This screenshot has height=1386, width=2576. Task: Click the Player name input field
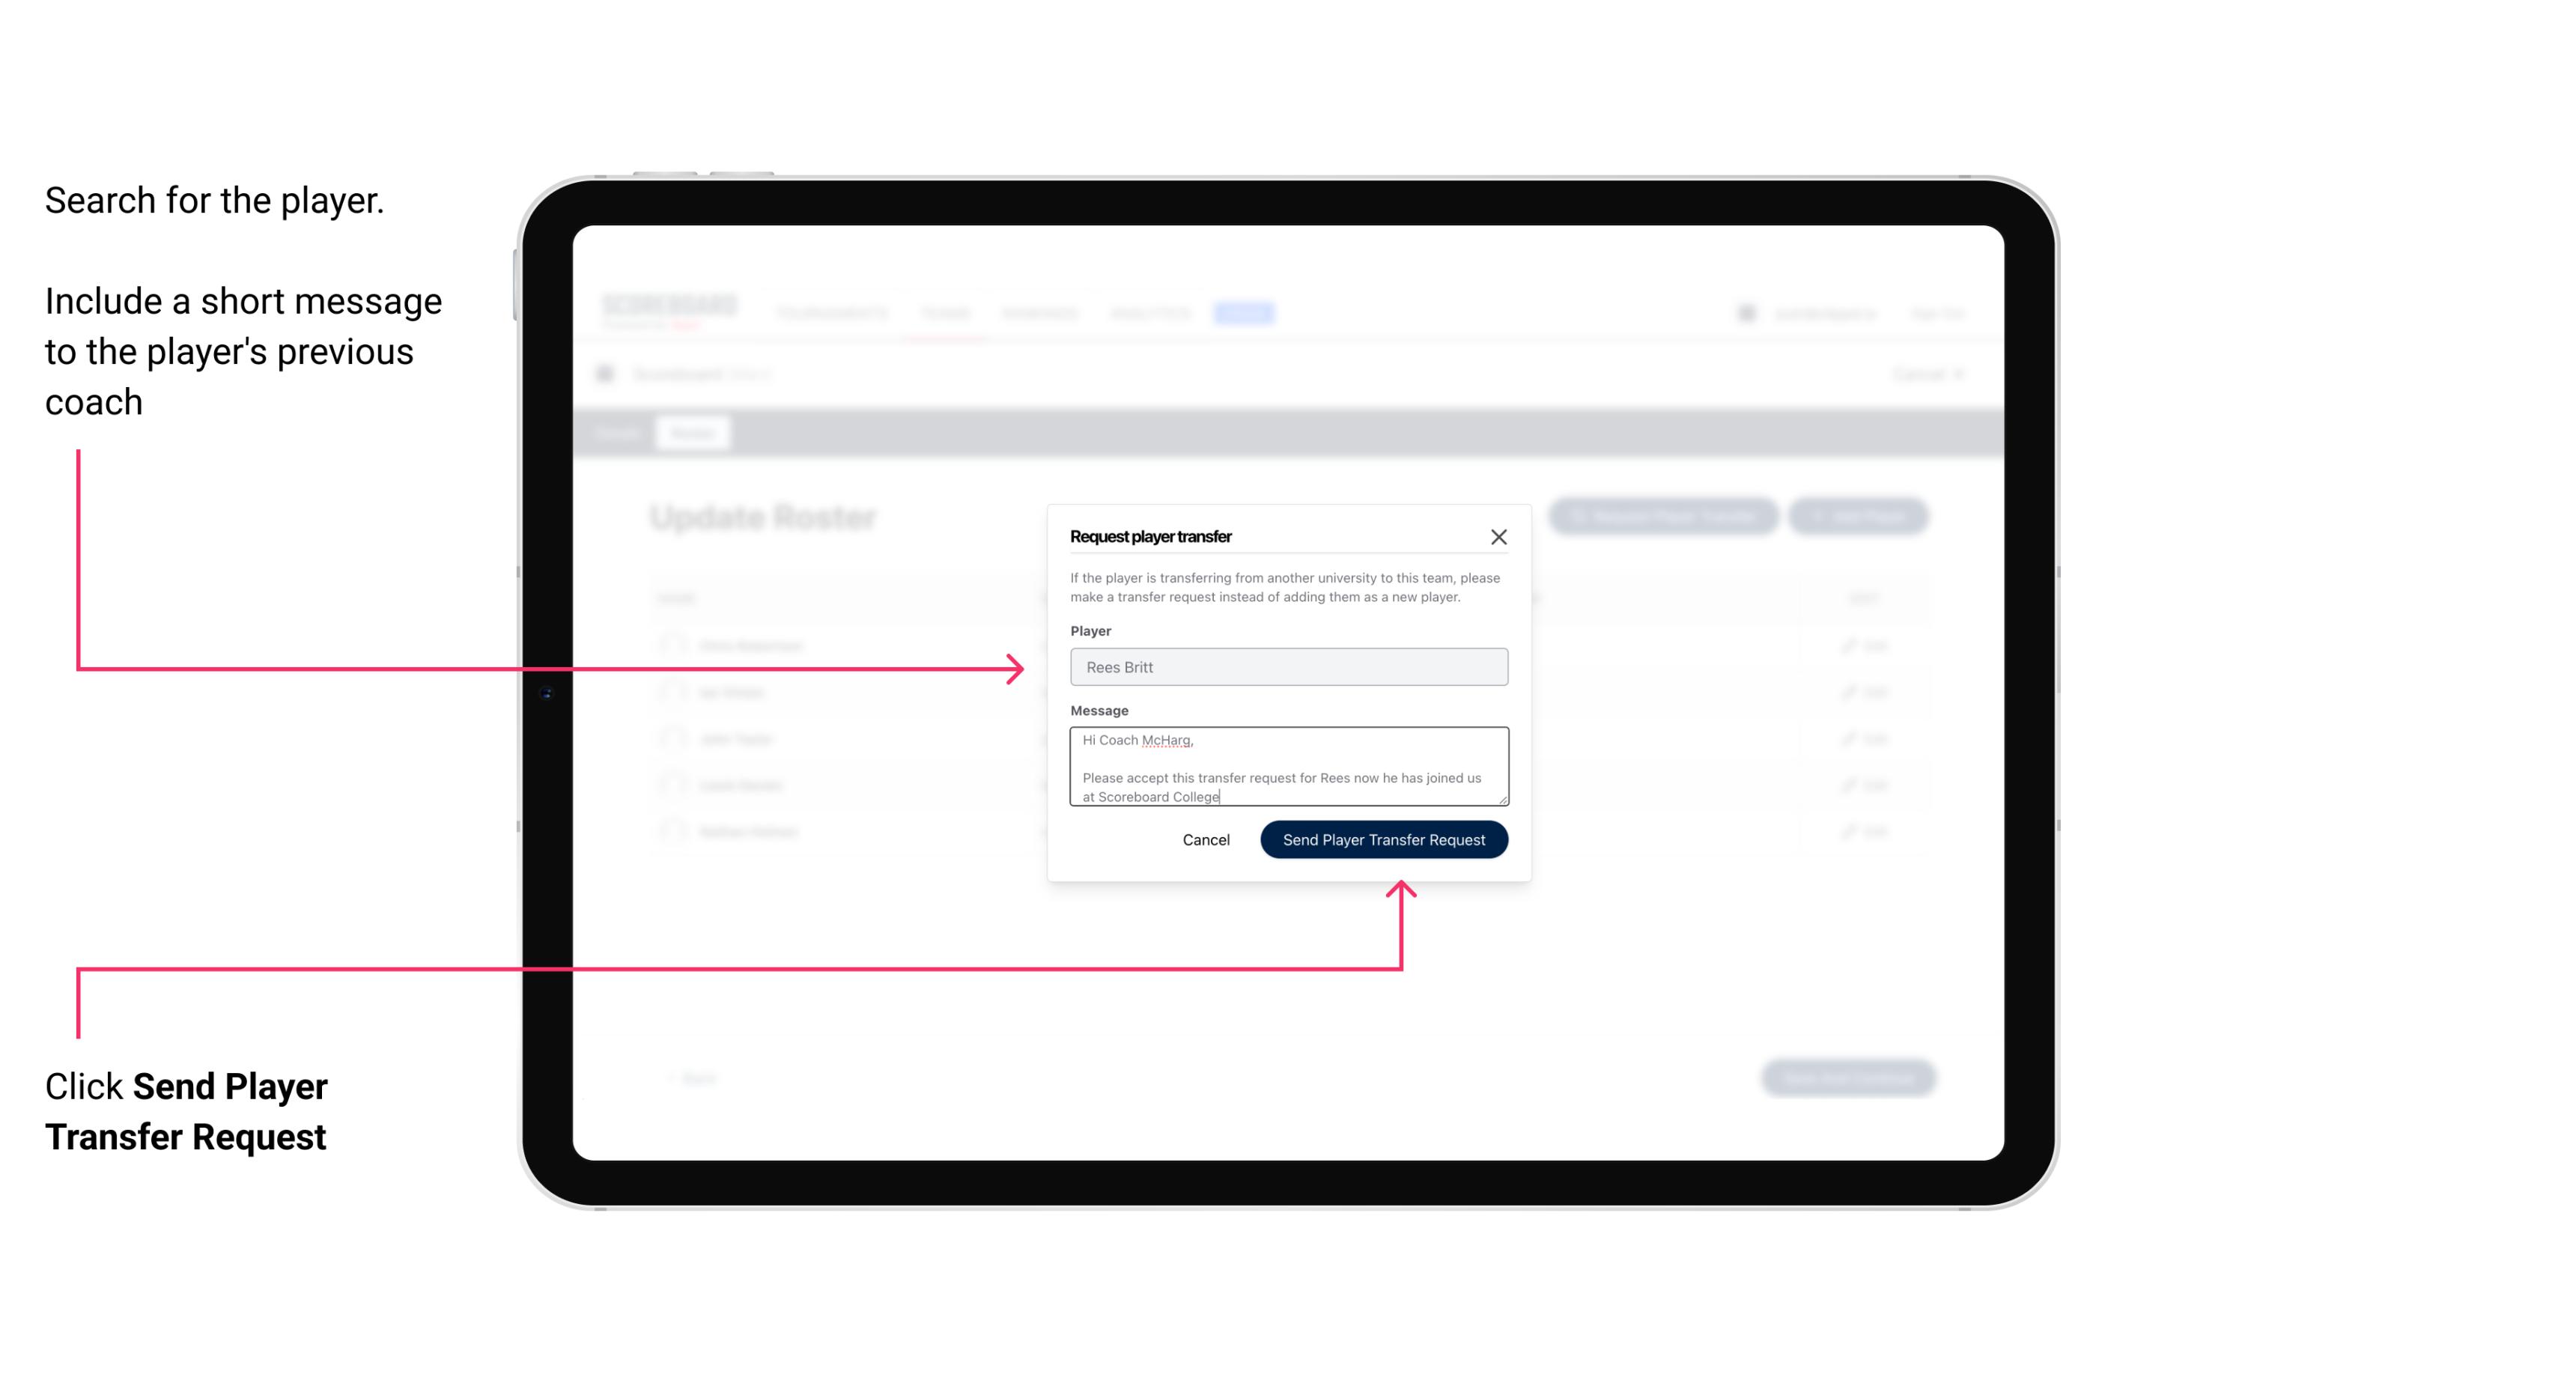tap(1287, 667)
